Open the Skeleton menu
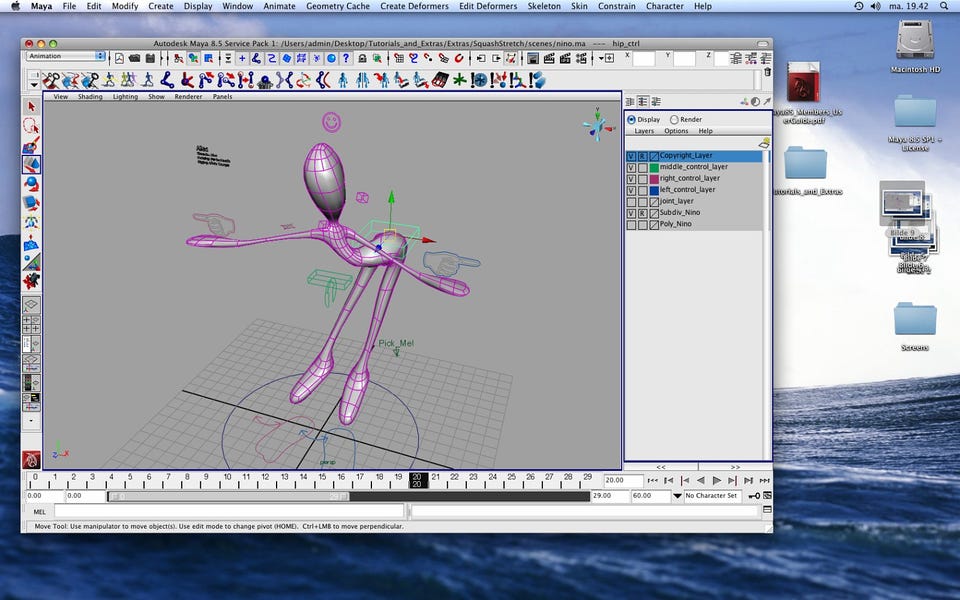This screenshot has width=960, height=600. (544, 6)
